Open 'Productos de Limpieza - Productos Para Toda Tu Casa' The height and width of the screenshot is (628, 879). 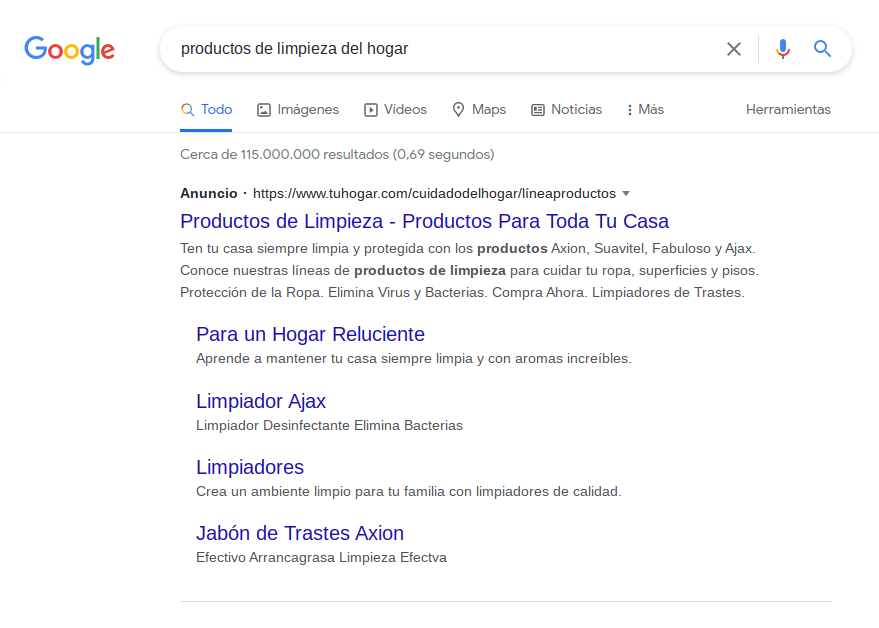click(424, 221)
